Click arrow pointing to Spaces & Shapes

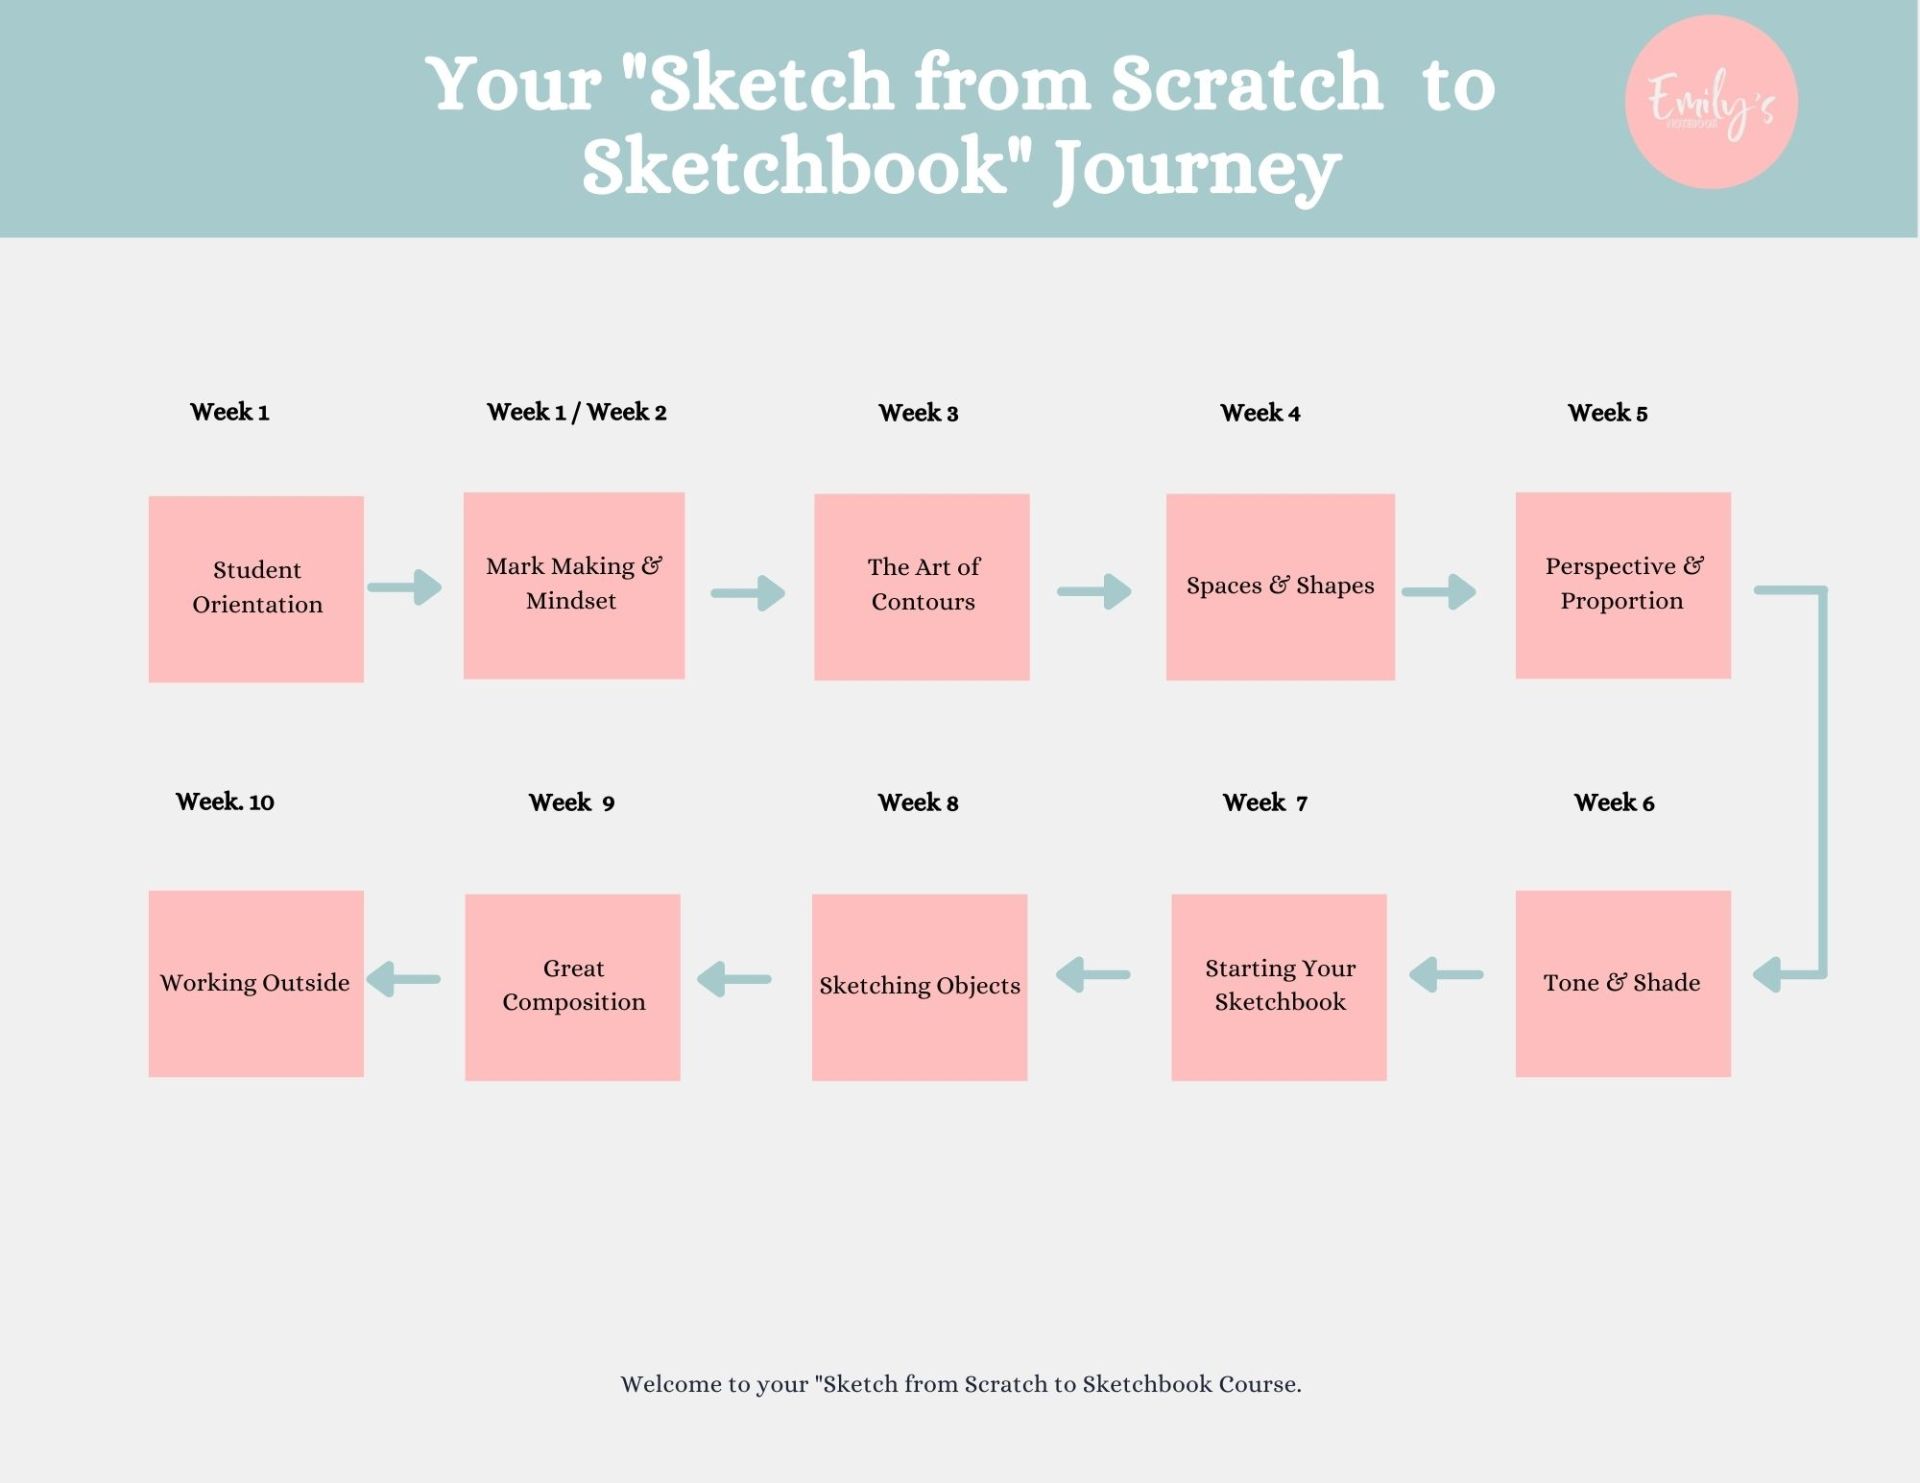(1094, 591)
